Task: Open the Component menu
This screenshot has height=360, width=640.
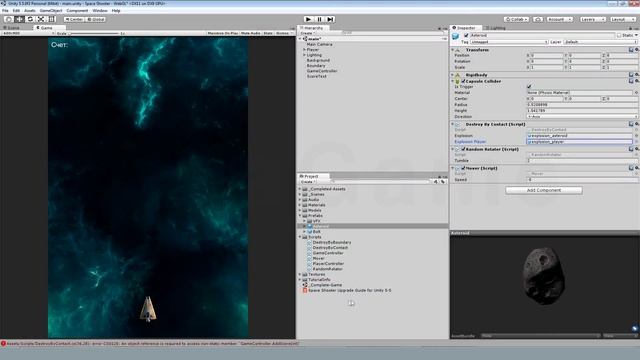Action: pyautogui.click(x=77, y=11)
